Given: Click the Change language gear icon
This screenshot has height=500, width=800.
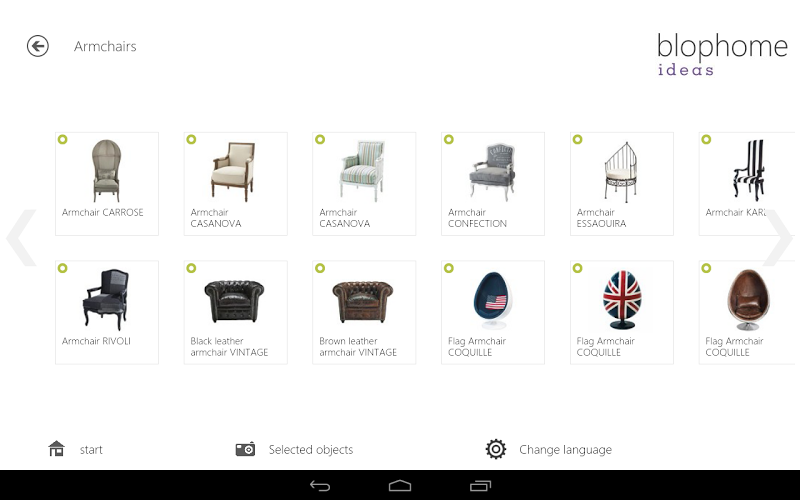Looking at the screenshot, I should pyautogui.click(x=495, y=449).
